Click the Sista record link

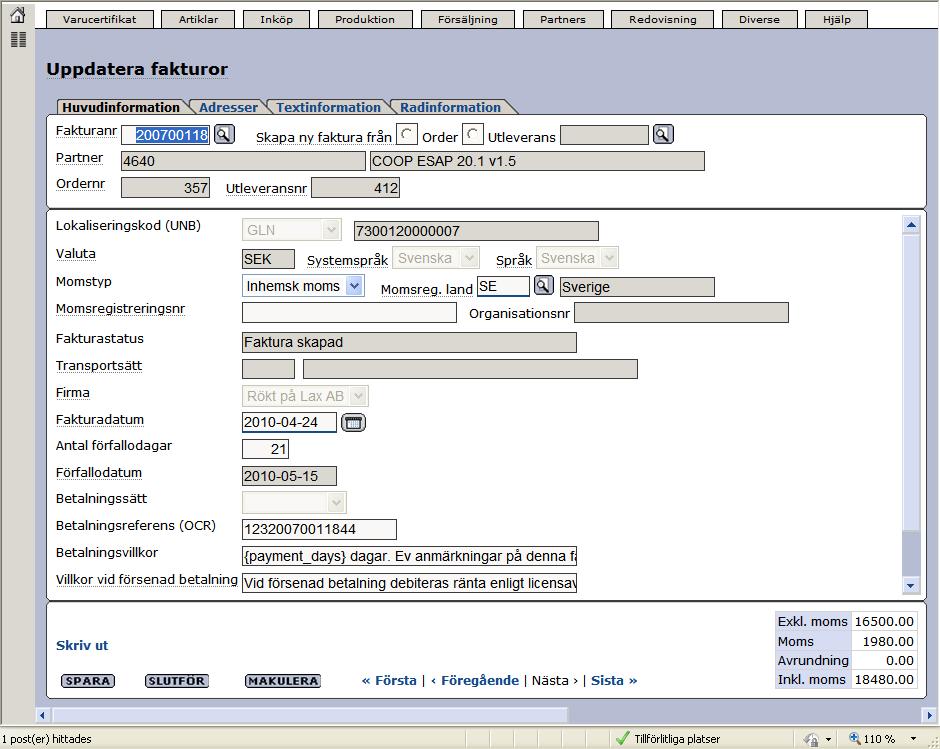[614, 681]
